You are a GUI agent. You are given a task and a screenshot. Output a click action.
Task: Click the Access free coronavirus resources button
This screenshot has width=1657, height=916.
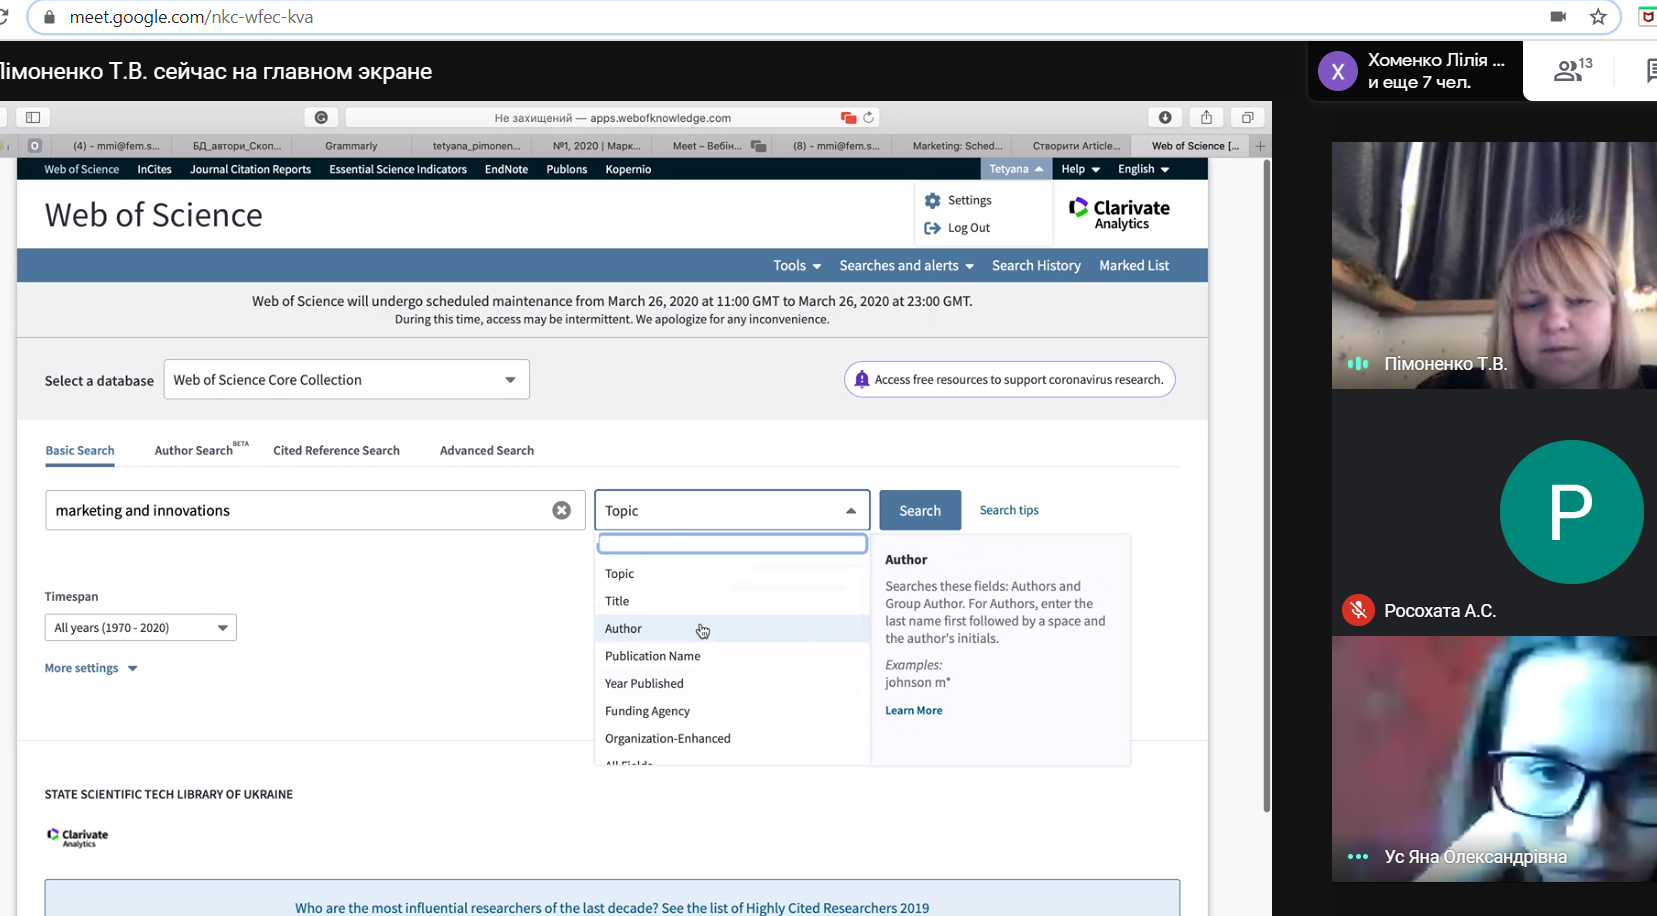point(1010,379)
